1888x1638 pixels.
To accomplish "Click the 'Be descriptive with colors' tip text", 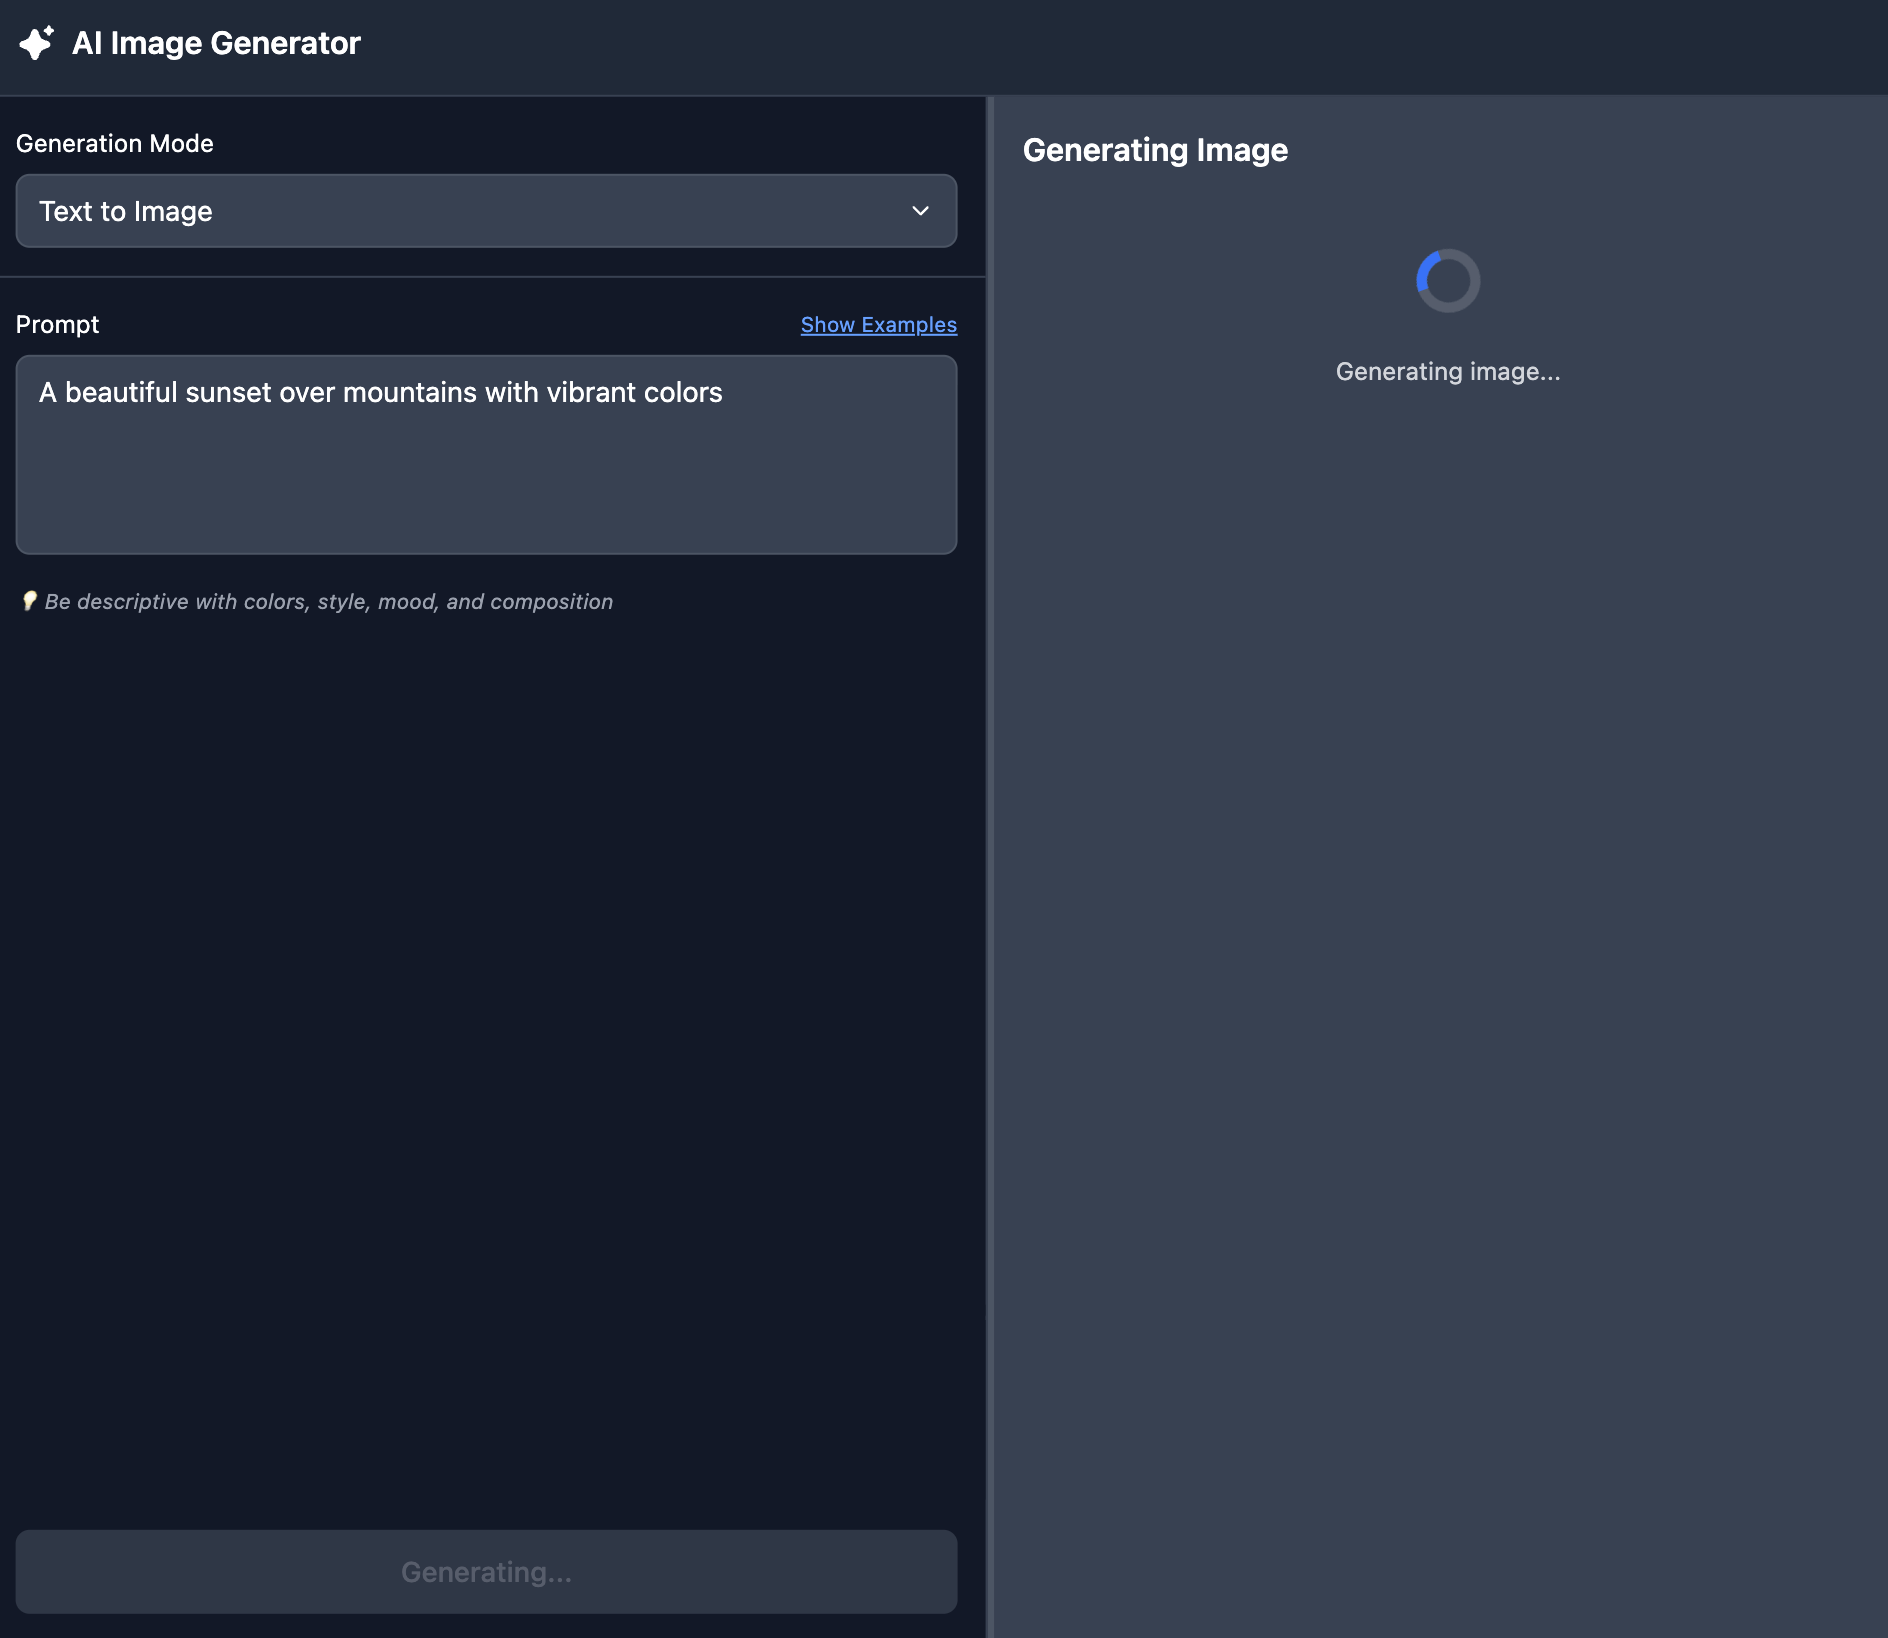I will tap(329, 602).
